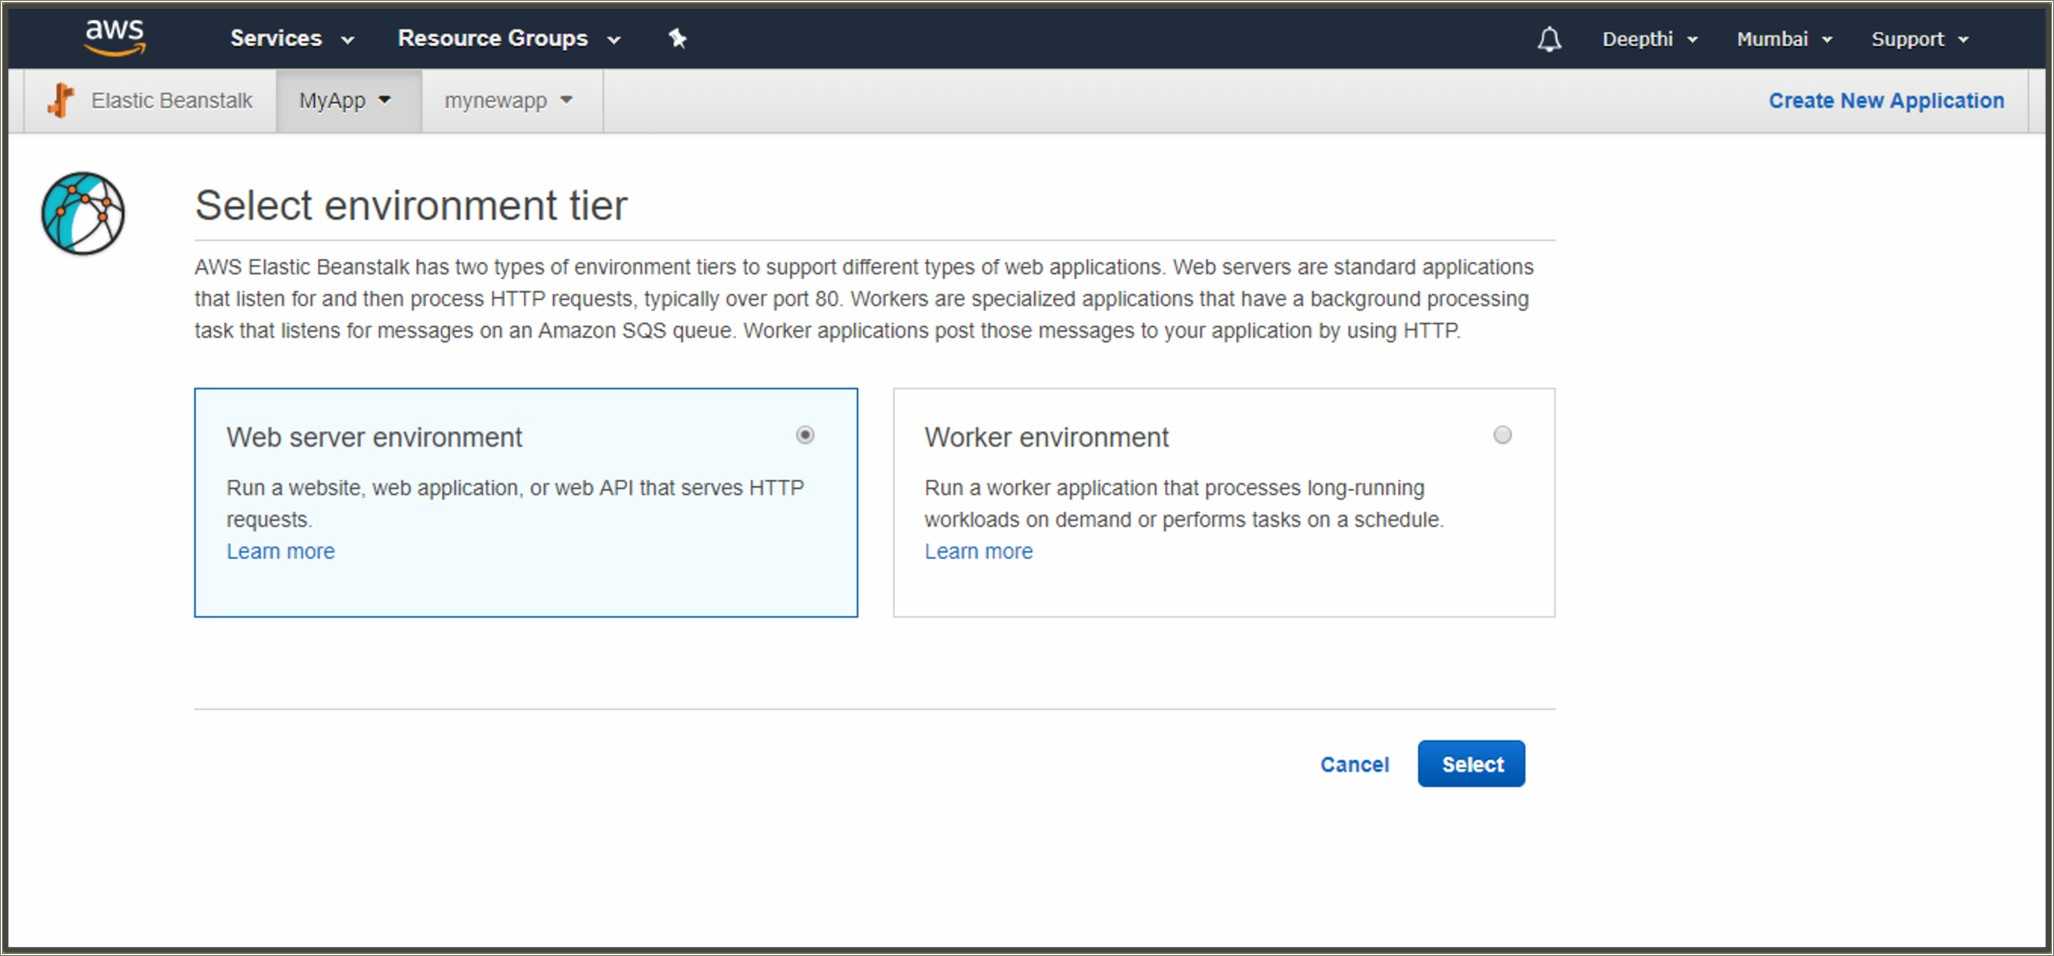Image resolution: width=2054 pixels, height=956 pixels.
Task: Open the MyApp application dropdown
Action: pos(347,100)
